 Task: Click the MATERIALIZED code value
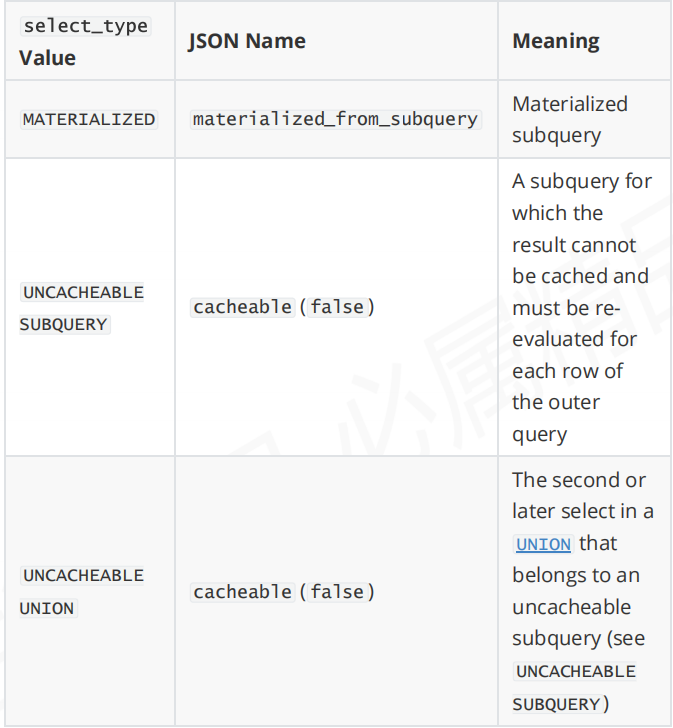click(89, 119)
